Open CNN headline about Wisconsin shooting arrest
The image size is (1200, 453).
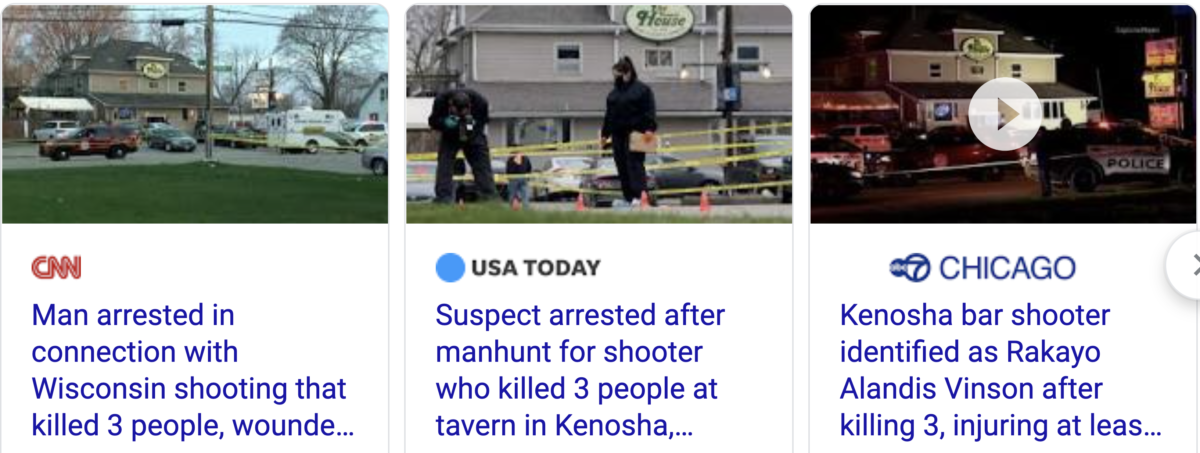[192, 371]
